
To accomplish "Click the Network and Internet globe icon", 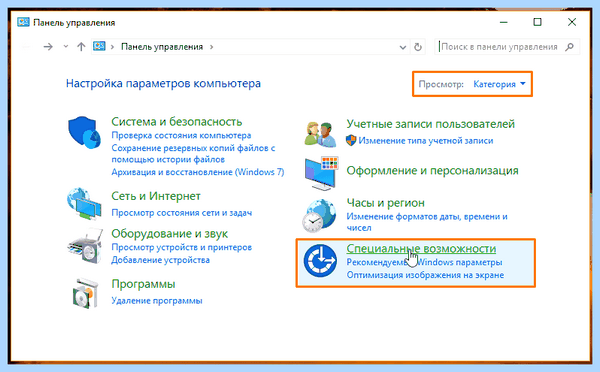I will 84,204.
